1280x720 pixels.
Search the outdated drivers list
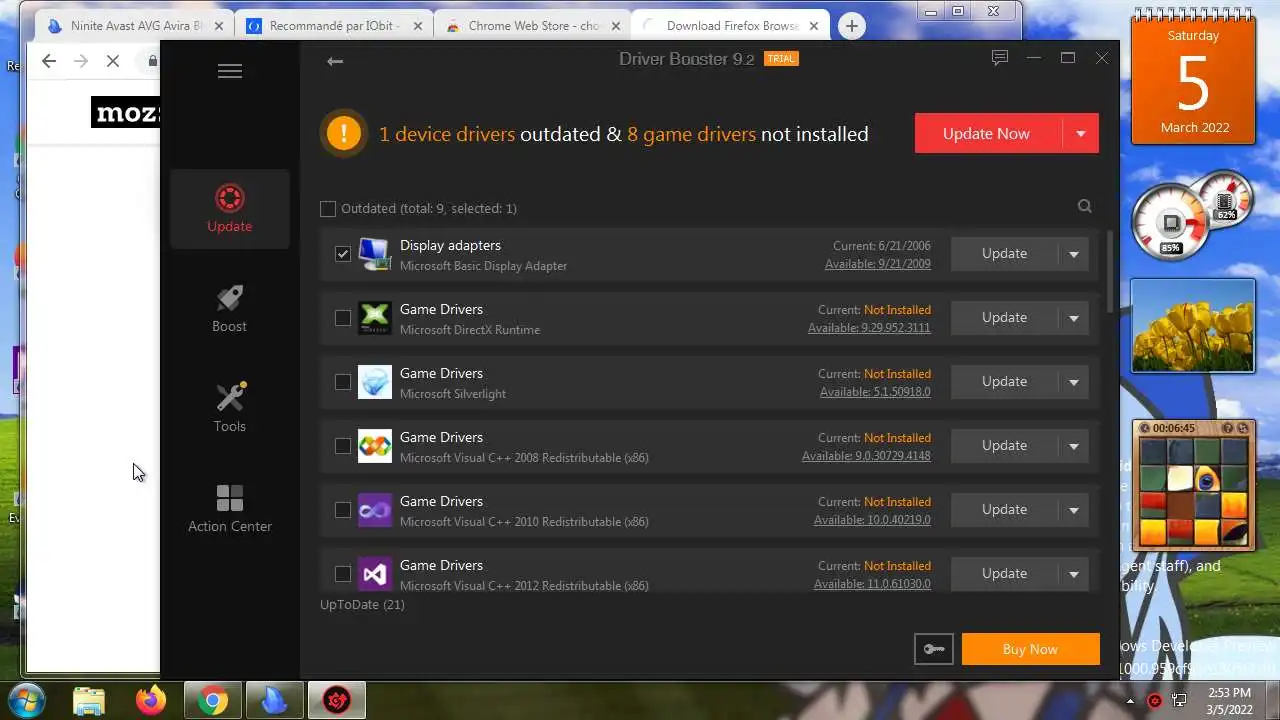point(1085,206)
